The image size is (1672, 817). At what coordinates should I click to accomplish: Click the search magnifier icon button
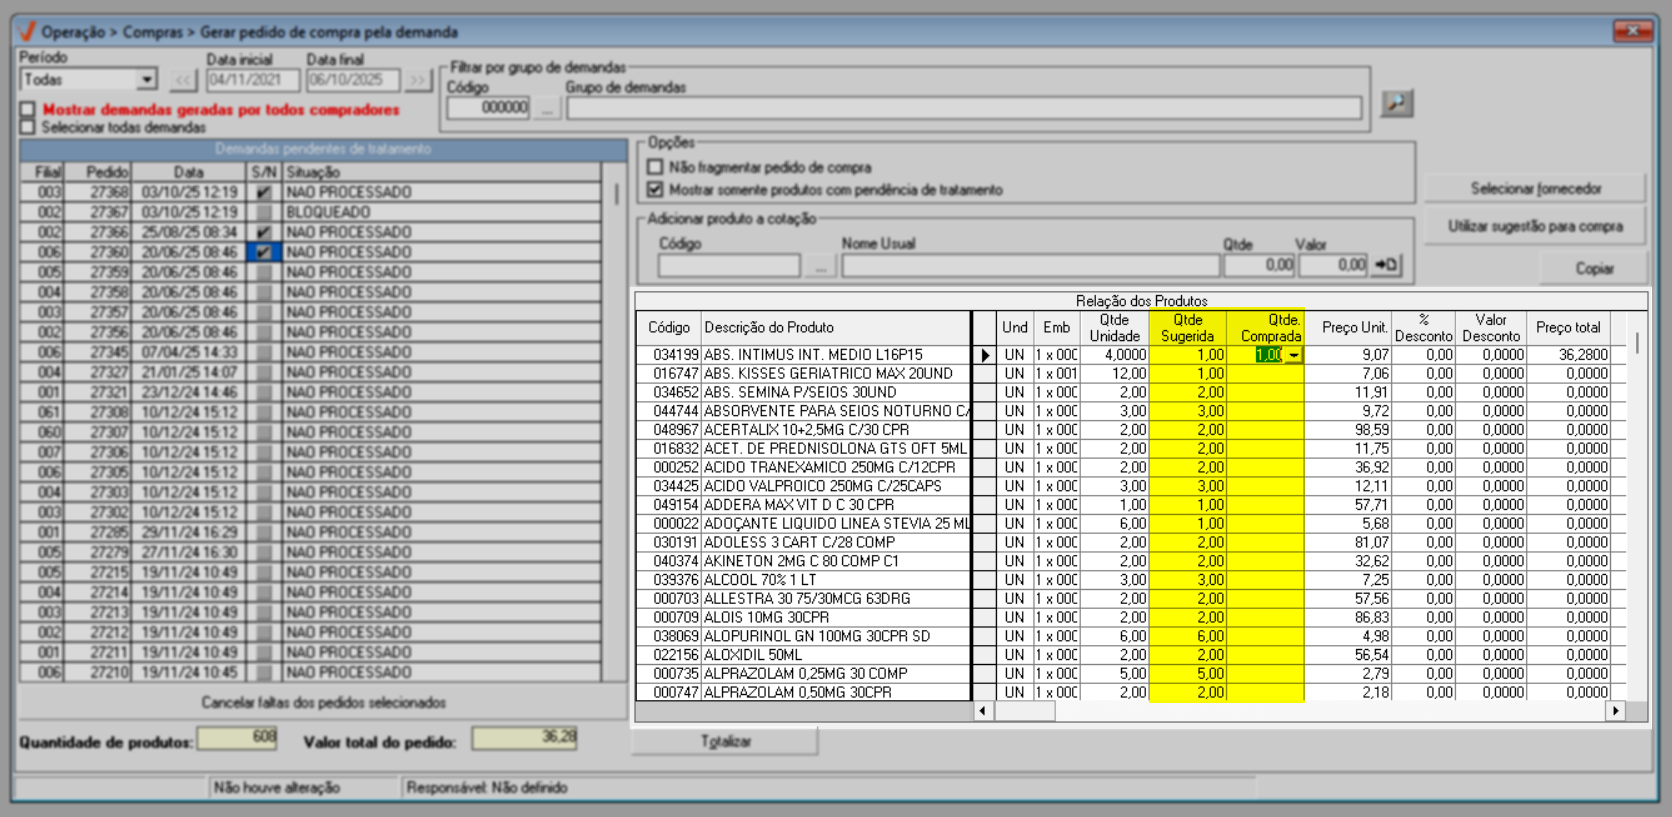pyautogui.click(x=1396, y=103)
